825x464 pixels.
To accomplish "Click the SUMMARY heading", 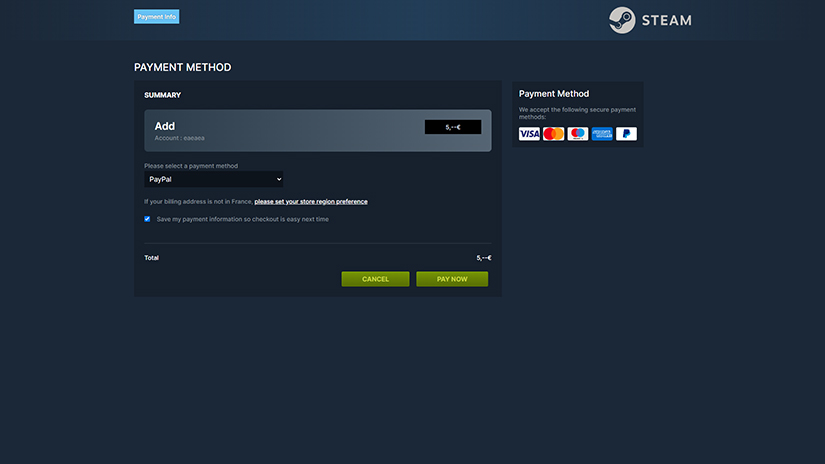I will 163,95.
